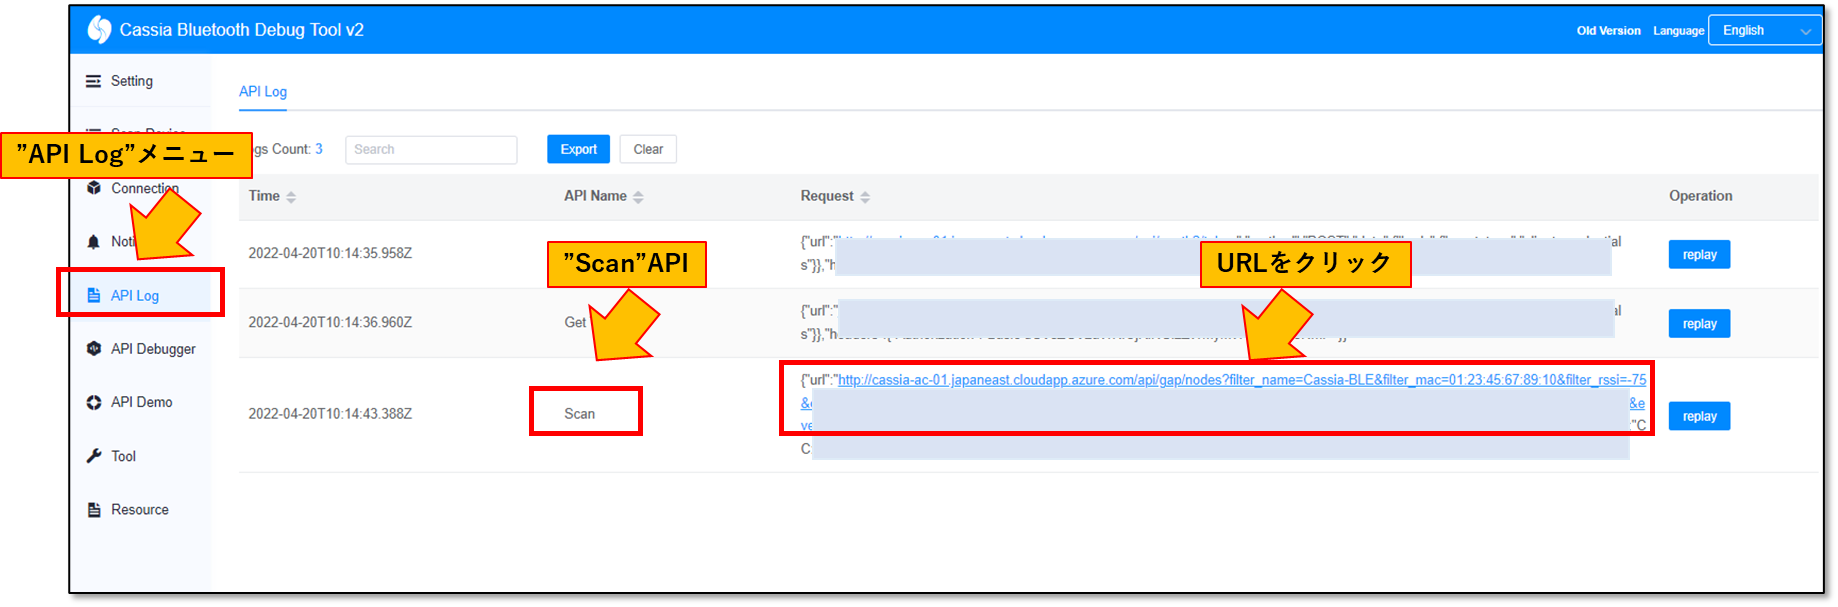
Task: Click the Tool wrench icon
Action: pyautogui.click(x=94, y=456)
